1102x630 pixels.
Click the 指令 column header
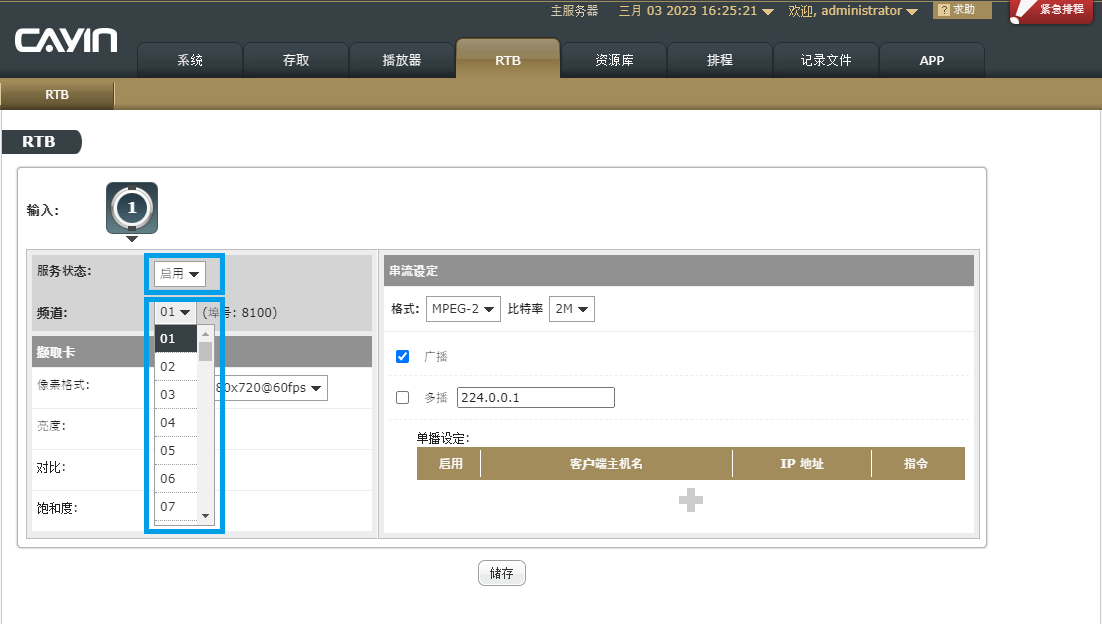pyautogui.click(x=917, y=463)
